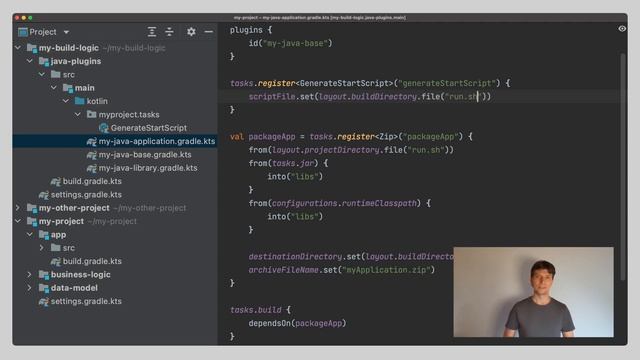
Task: Click the my-other-project folder icon
Action: click(32, 208)
